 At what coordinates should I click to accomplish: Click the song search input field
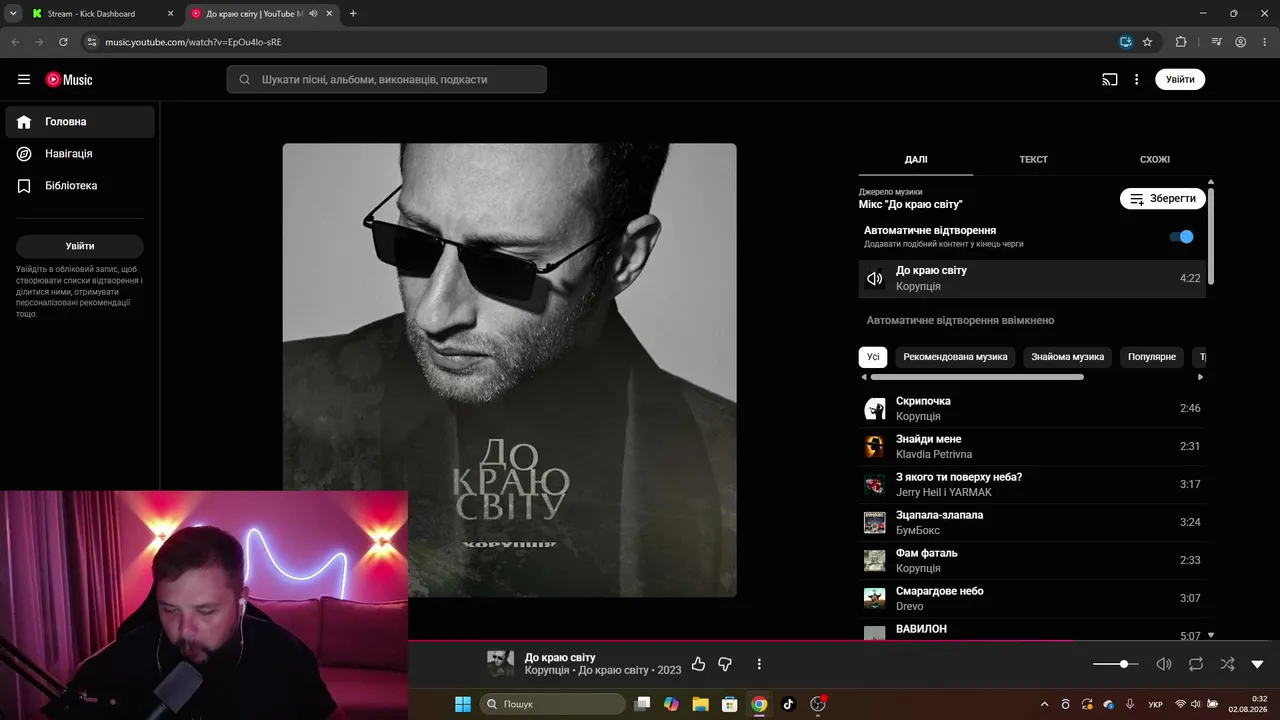click(x=386, y=80)
